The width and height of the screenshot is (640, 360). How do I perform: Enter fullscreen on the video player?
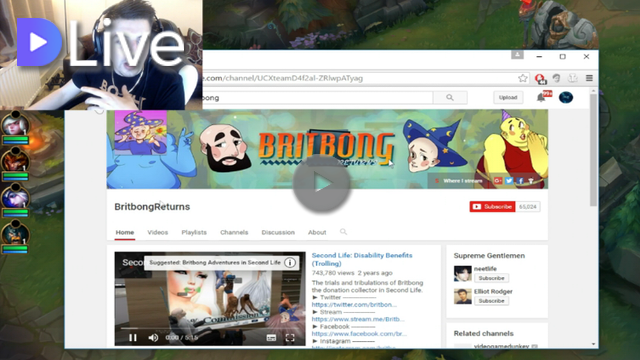[x=290, y=338]
